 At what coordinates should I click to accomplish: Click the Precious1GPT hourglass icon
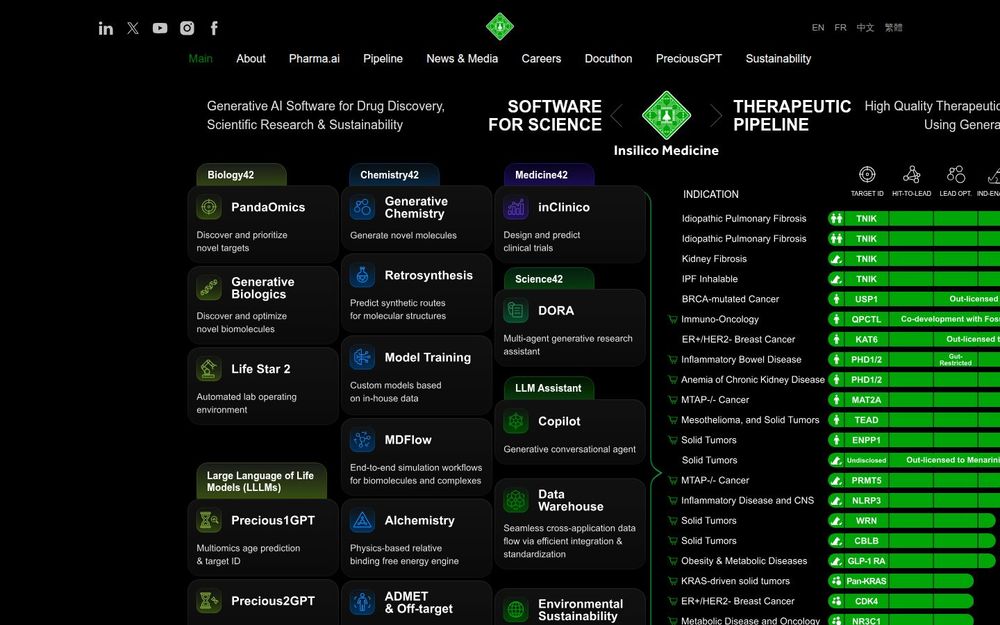point(208,520)
